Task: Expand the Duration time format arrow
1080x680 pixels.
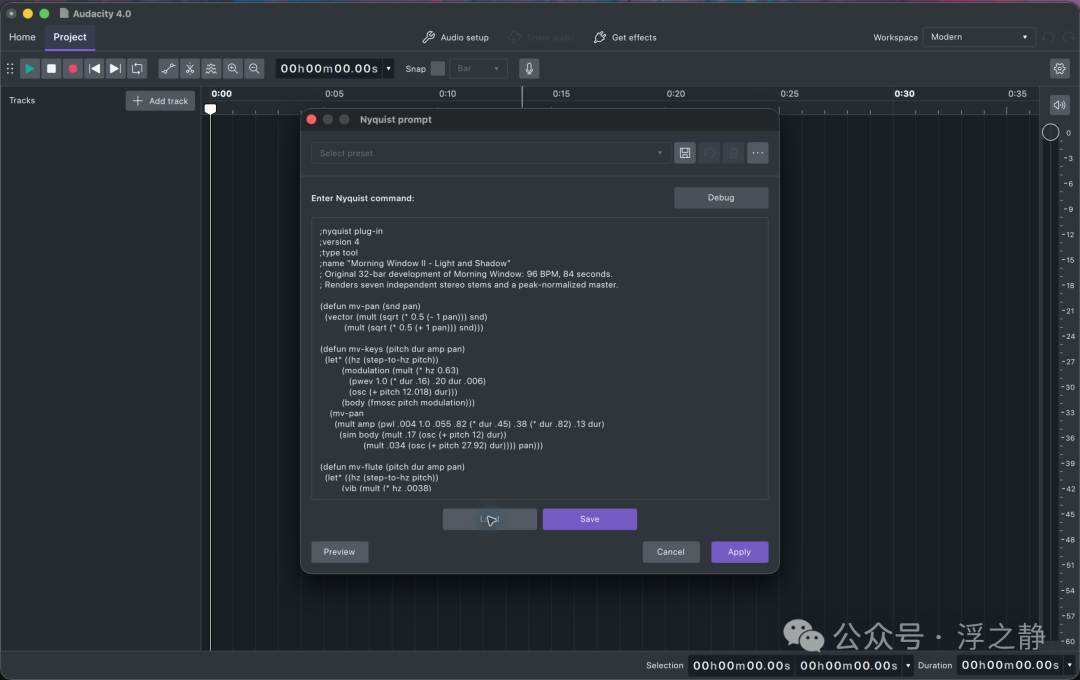Action: [1070, 666]
